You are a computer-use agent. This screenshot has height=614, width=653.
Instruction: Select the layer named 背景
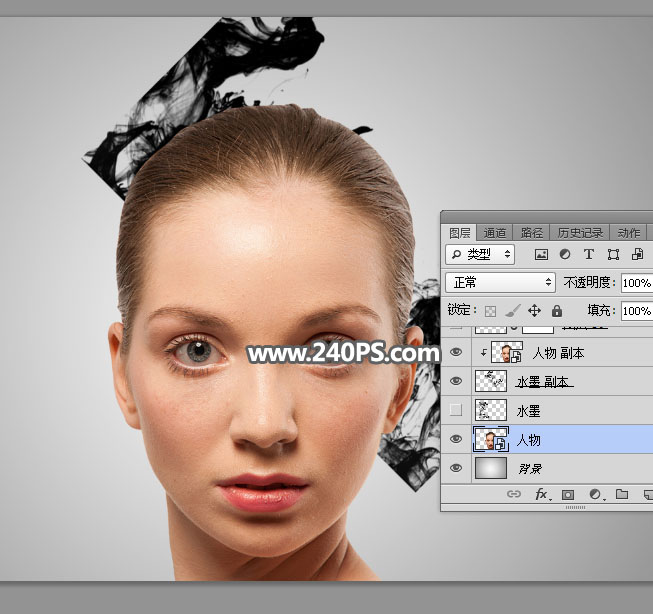(530, 469)
